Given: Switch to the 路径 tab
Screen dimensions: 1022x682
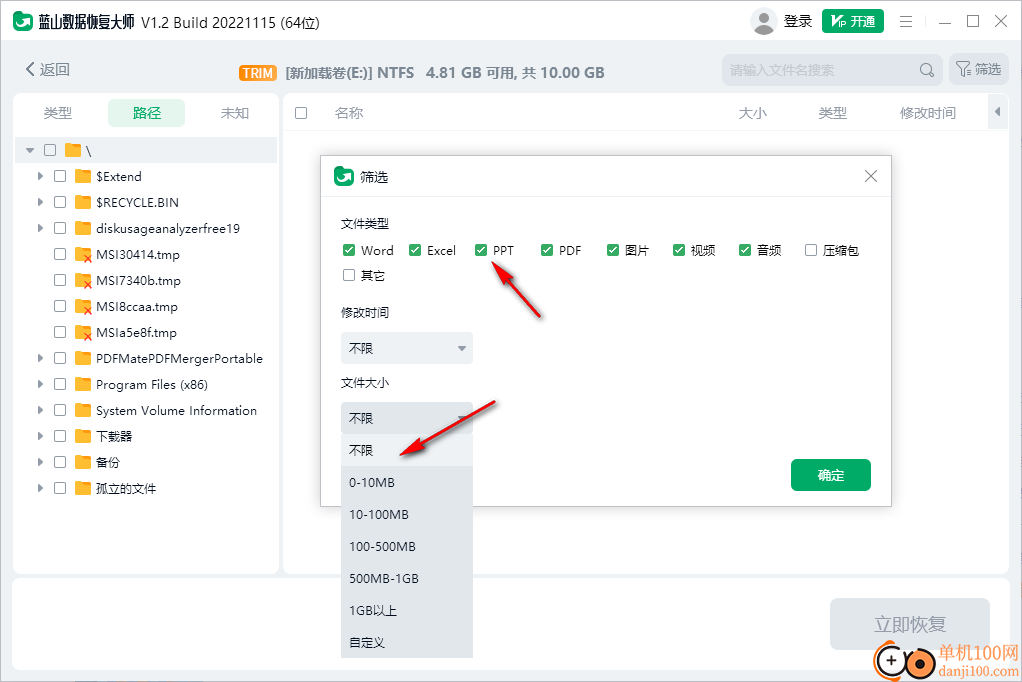Looking at the screenshot, I should coord(147,113).
